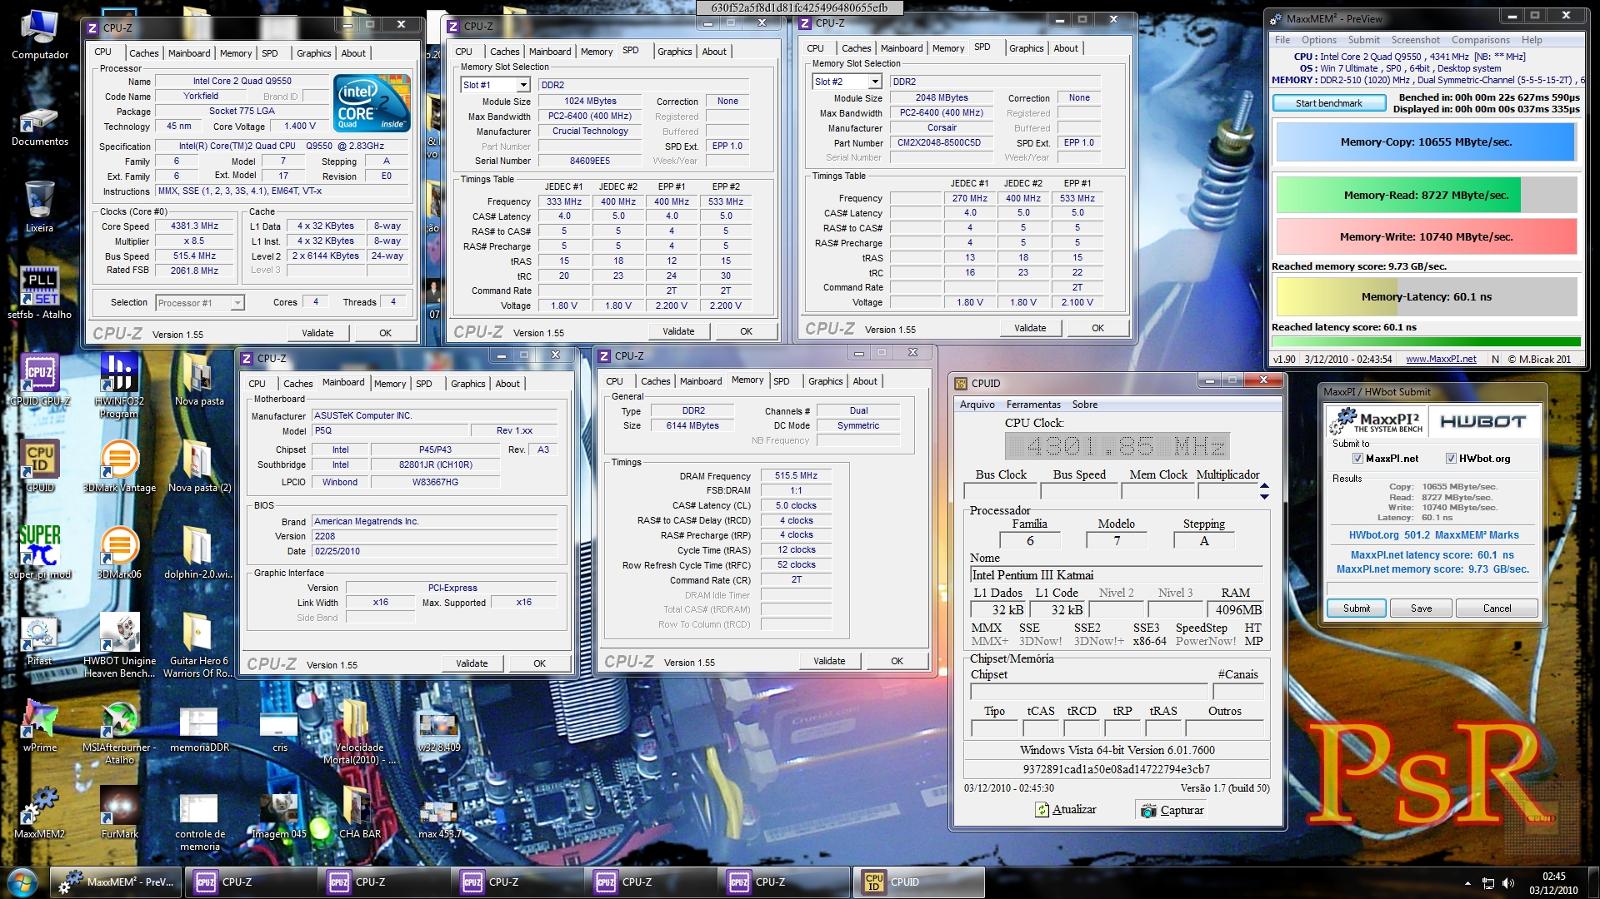Open the dolphin-2.0 folder icon
Image resolution: width=1600 pixels, height=899 pixels.
[199, 552]
